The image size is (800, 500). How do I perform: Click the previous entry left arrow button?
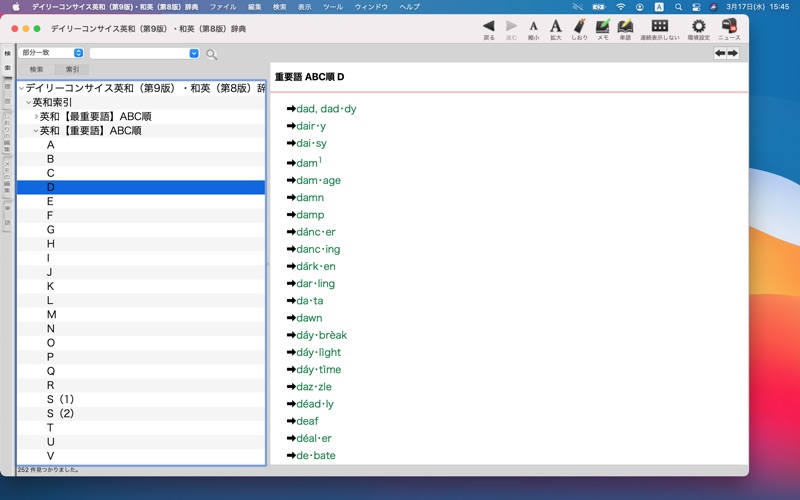720,53
